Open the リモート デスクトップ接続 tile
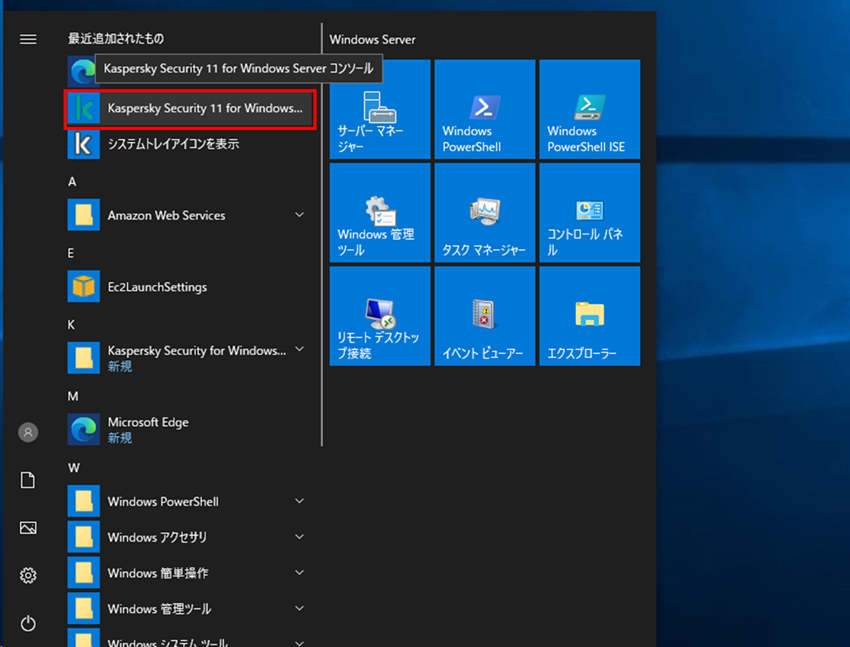Viewport: 850px width, 647px height. (x=380, y=316)
